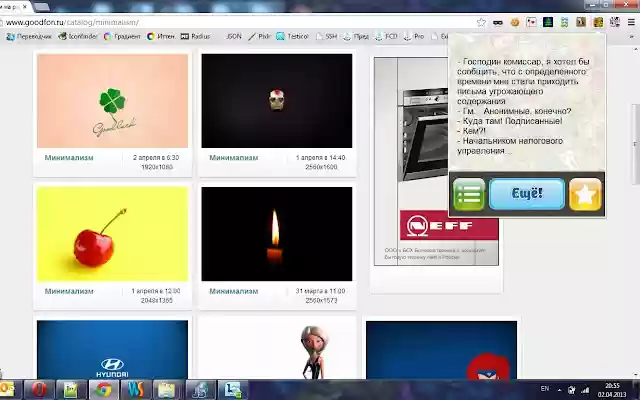Open the burning candle wallpaper thumbnail

(277, 234)
